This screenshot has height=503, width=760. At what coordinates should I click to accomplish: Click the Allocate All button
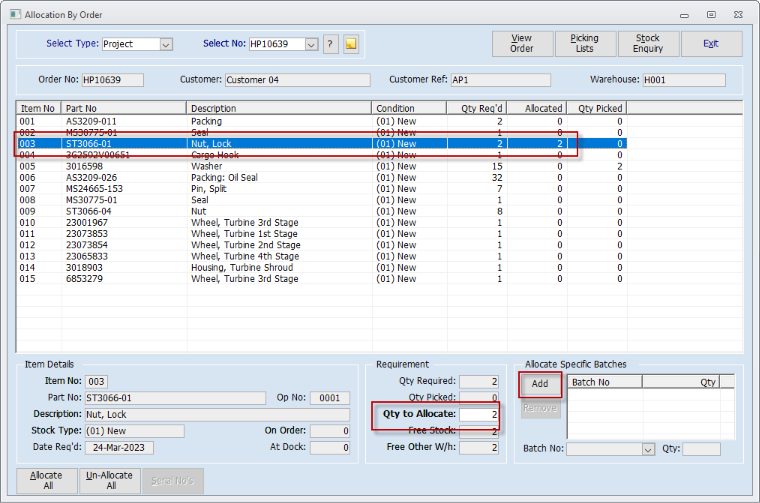(x=47, y=480)
